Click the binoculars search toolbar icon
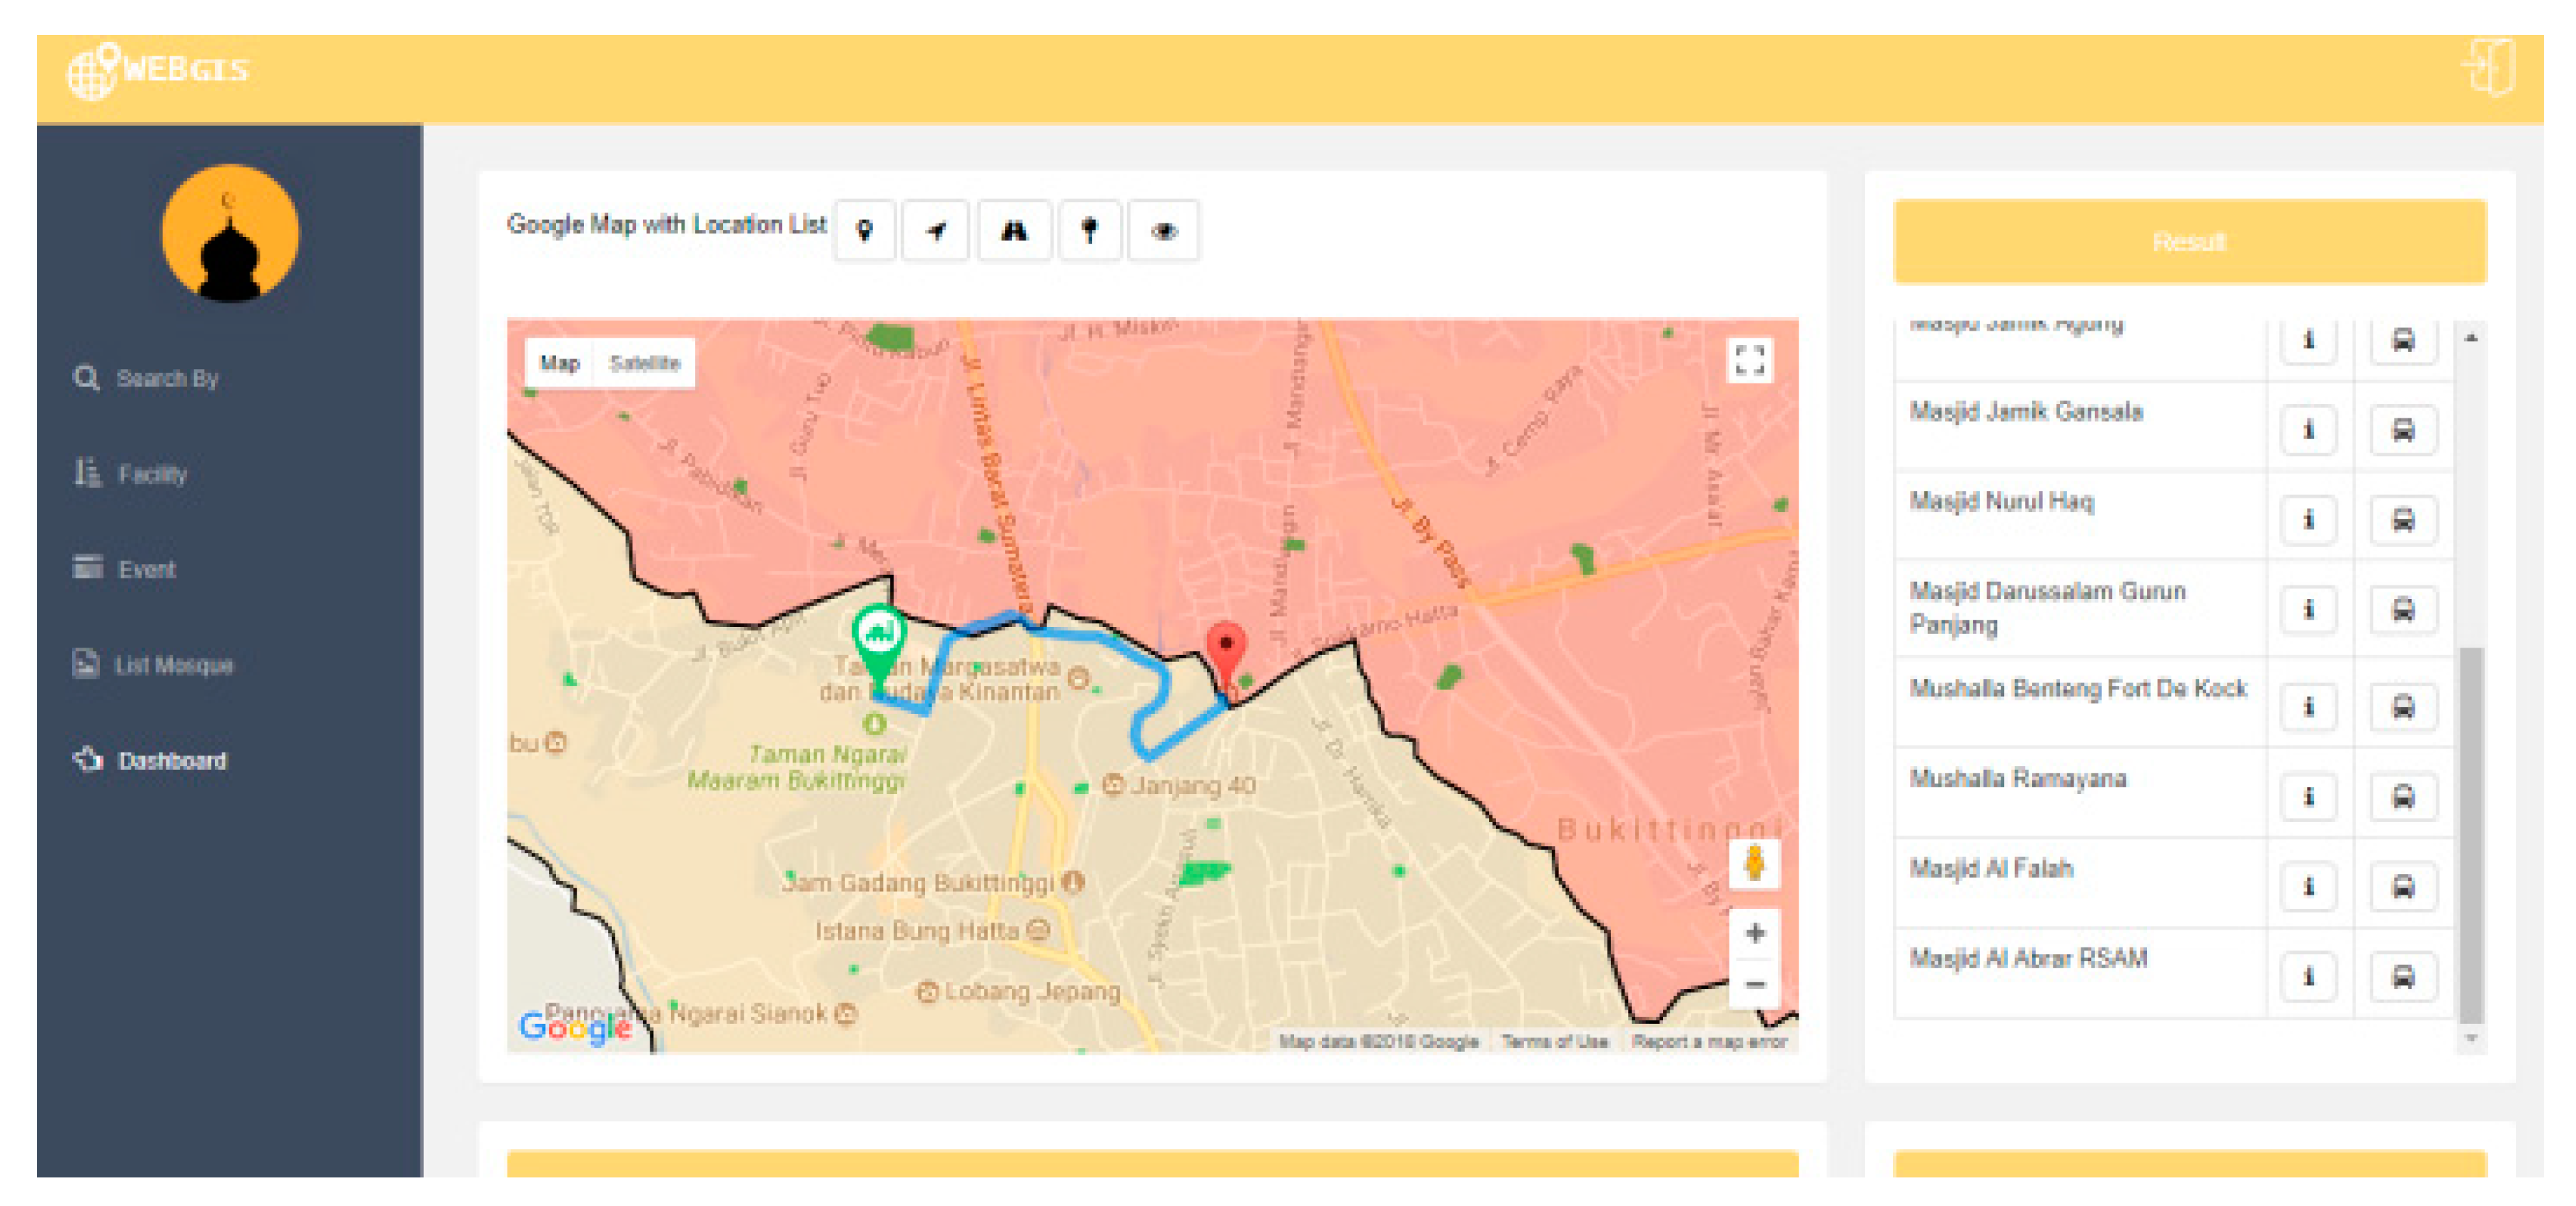This screenshot has height=1206, width=2576. 1014,231
